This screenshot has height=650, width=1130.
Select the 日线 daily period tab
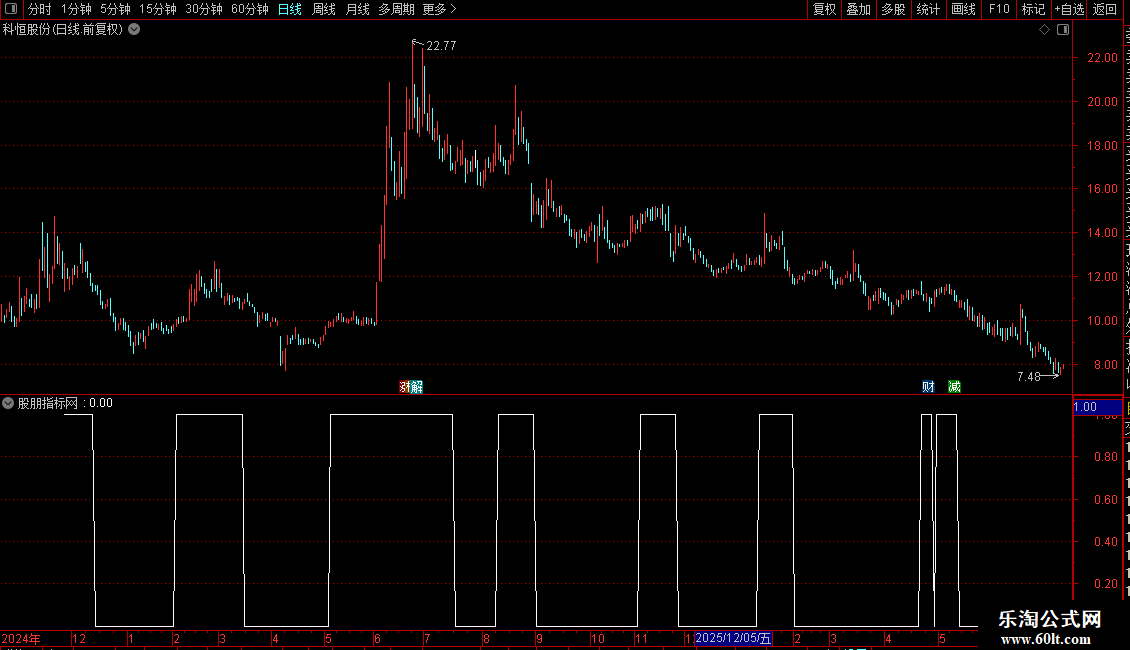tap(290, 9)
